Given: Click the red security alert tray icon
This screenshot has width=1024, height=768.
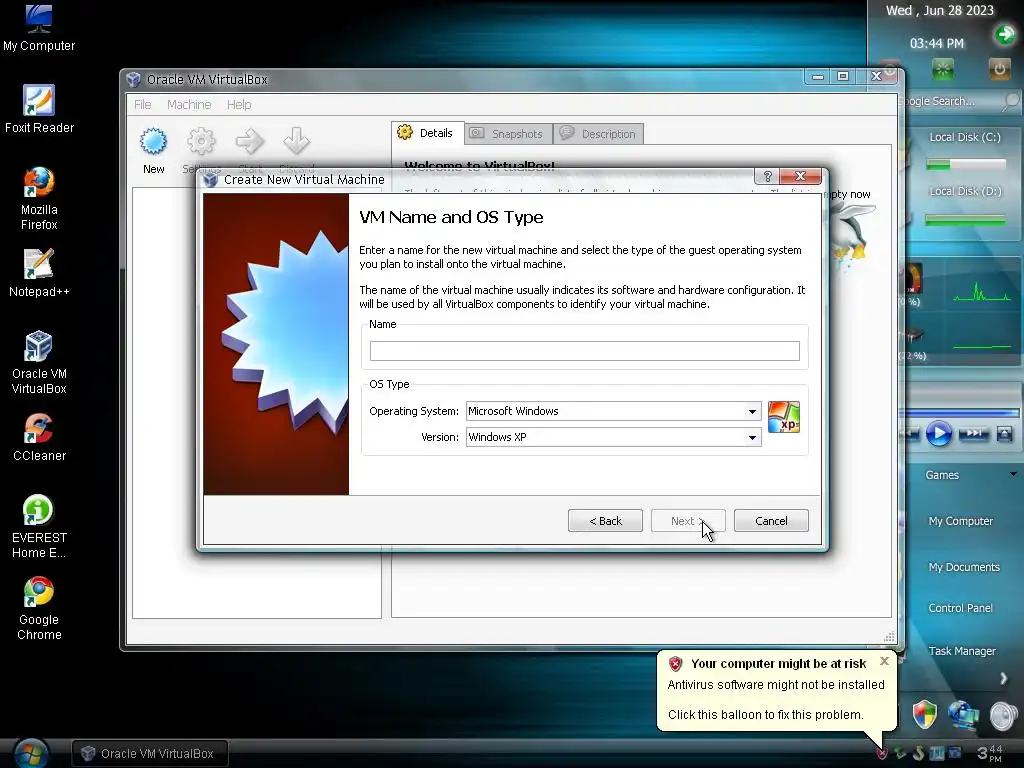Looking at the screenshot, I should click(882, 754).
